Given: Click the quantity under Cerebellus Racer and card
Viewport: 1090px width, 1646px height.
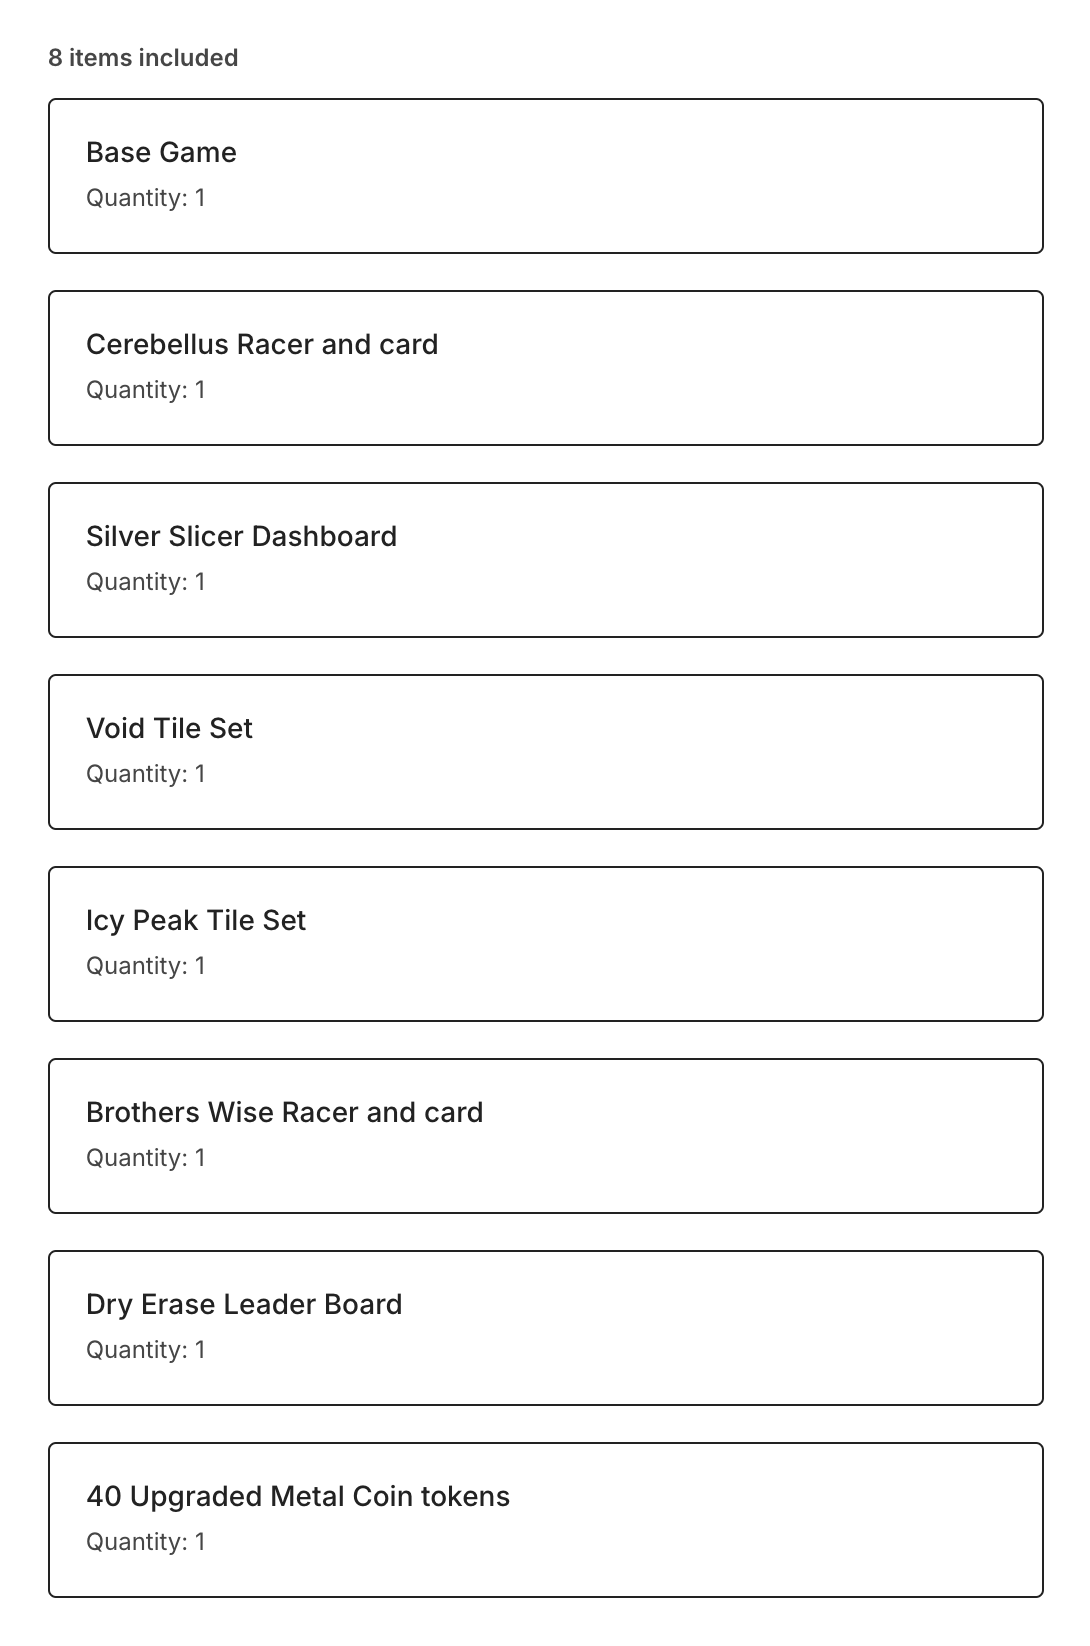Looking at the screenshot, I should [146, 390].
